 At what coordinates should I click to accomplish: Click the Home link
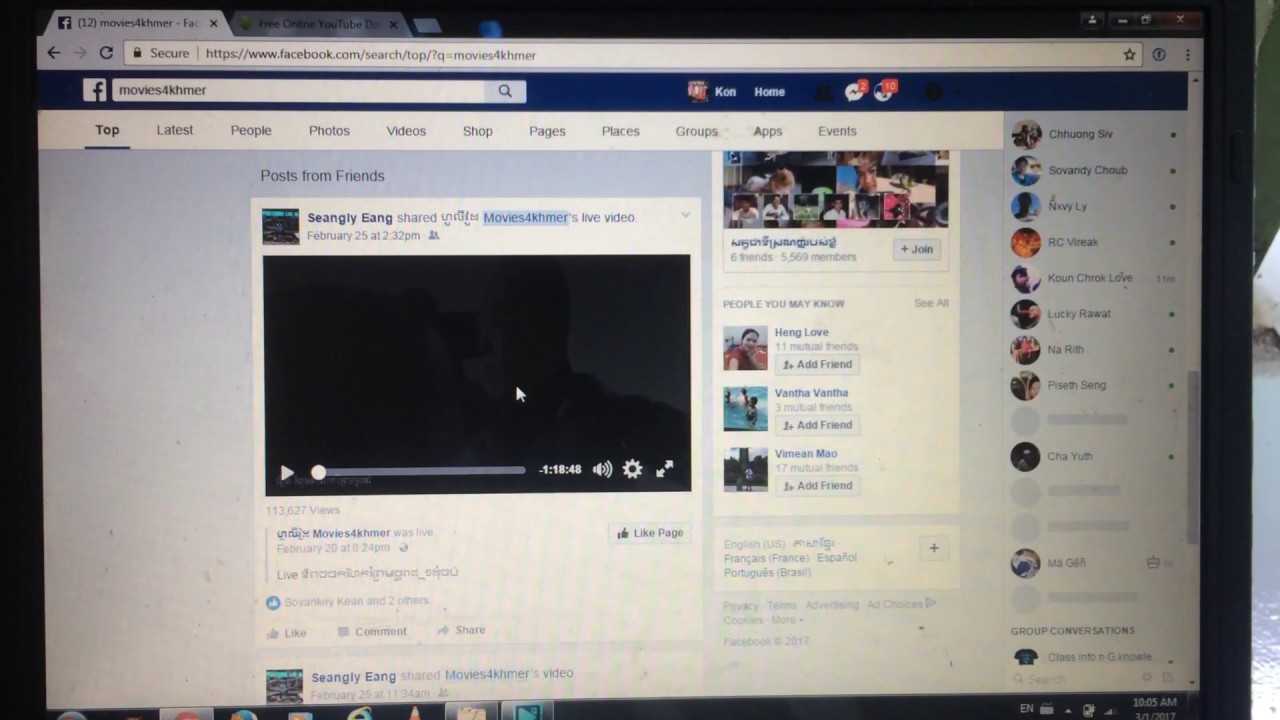(x=769, y=92)
